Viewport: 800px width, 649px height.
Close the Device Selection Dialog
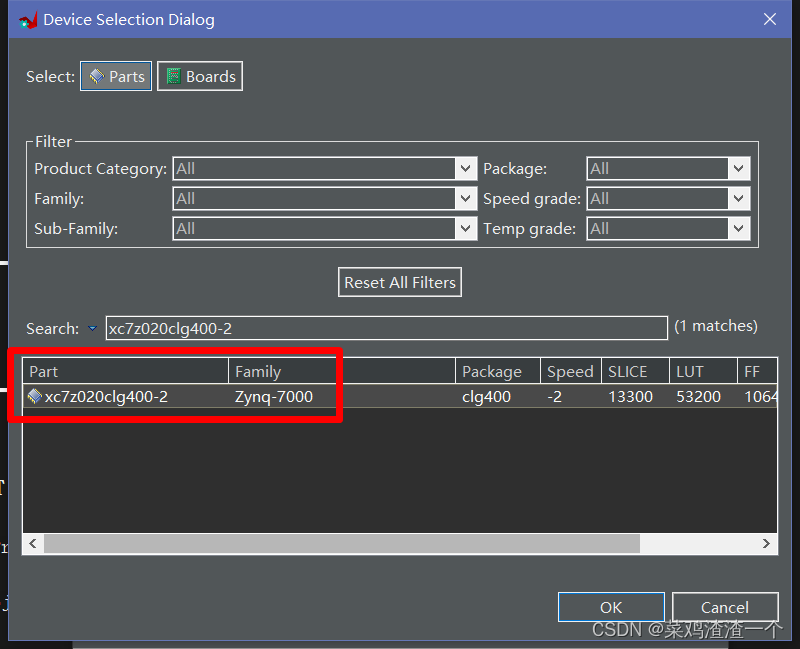[x=770, y=19]
